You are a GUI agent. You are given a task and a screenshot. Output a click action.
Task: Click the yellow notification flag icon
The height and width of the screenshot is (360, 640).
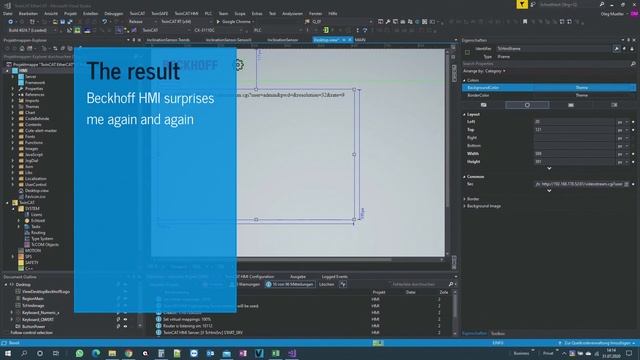pyautogui.click(x=522, y=4)
